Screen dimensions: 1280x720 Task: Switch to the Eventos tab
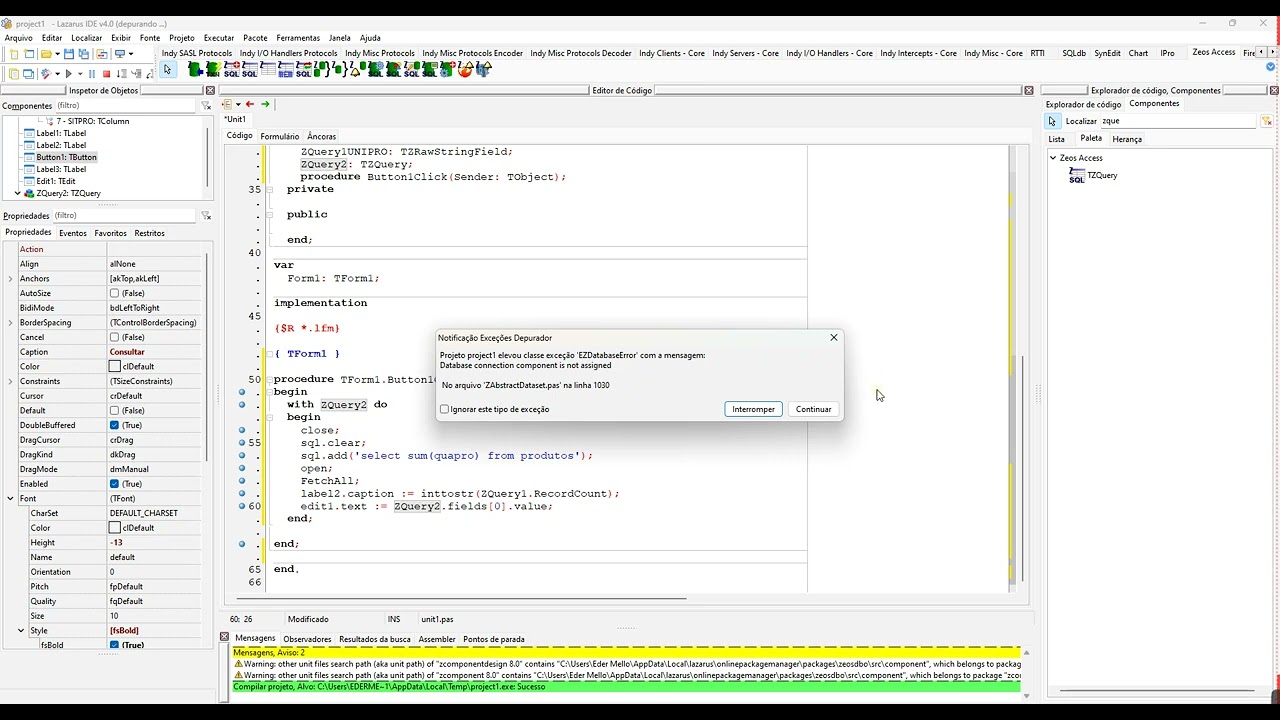tap(73, 233)
